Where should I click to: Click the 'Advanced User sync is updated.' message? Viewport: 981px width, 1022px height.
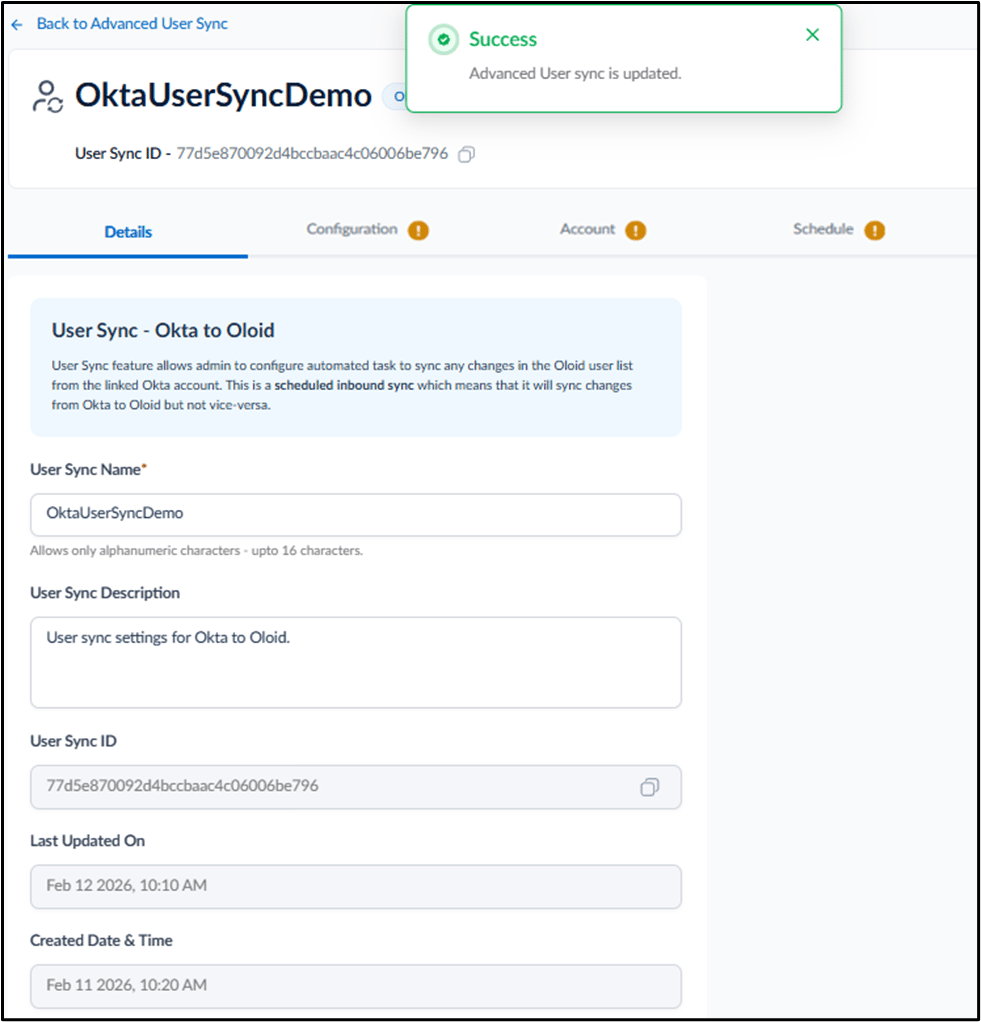575,74
